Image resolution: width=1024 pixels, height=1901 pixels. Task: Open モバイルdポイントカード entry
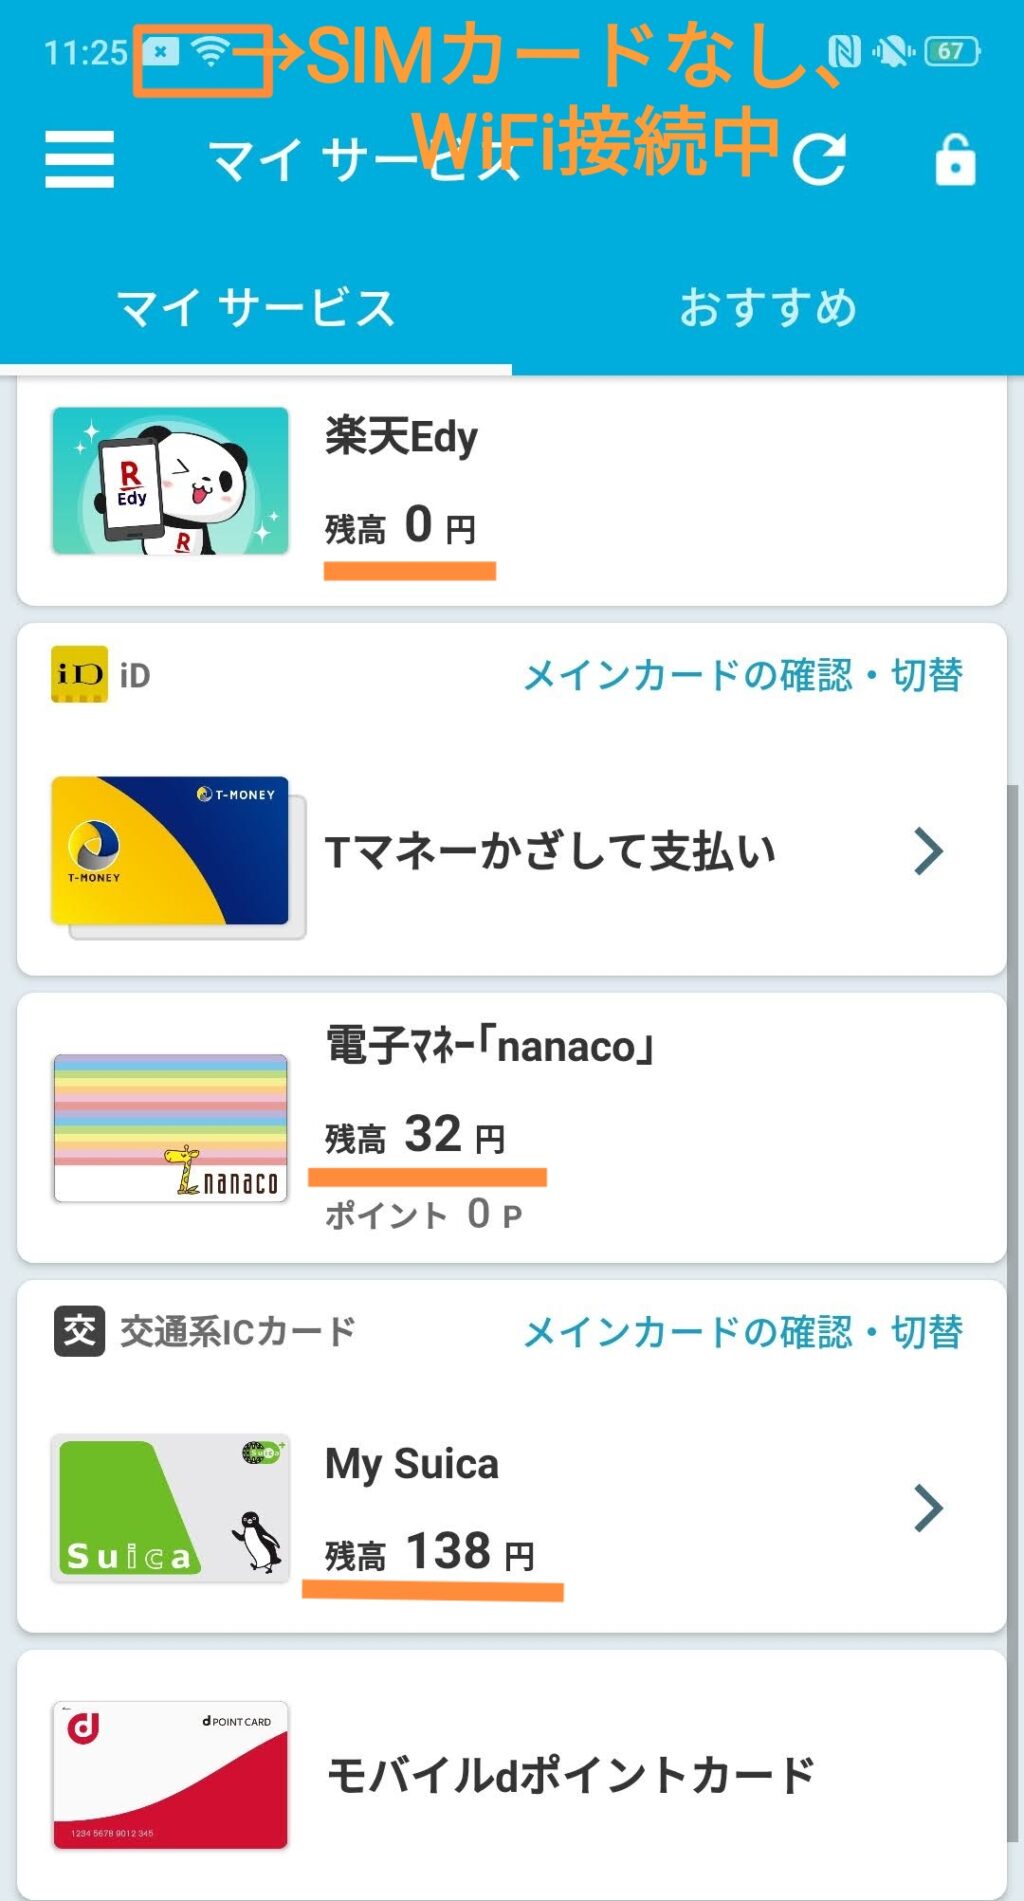[x=570, y=1776]
